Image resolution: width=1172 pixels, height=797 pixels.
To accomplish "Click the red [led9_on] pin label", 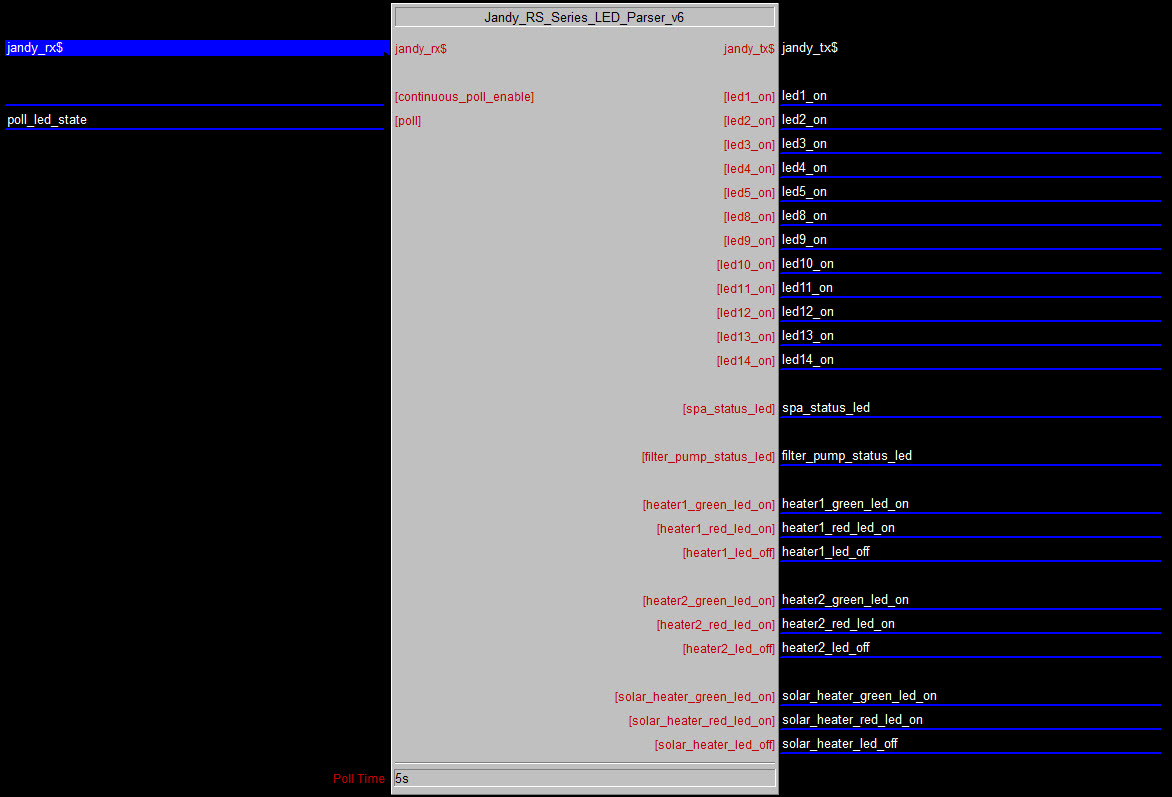I will pos(749,240).
